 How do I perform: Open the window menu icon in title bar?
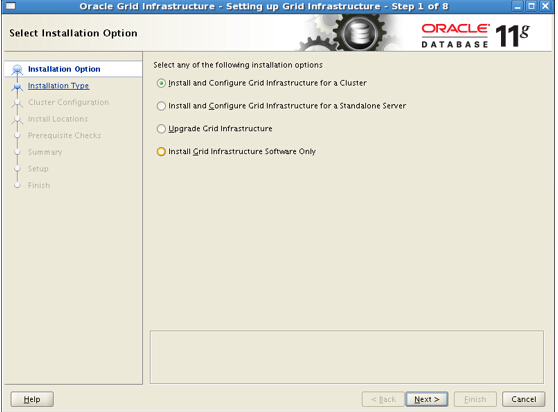[x=11, y=6]
